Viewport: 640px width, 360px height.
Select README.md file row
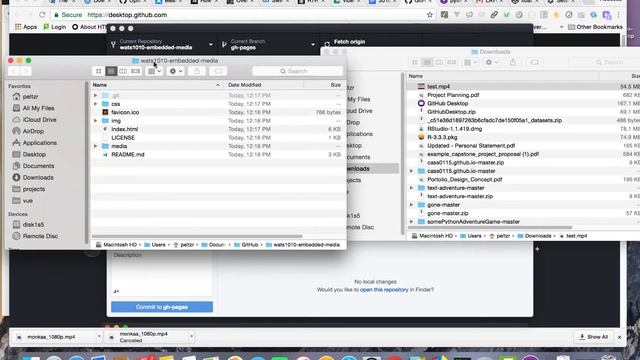click(217, 155)
